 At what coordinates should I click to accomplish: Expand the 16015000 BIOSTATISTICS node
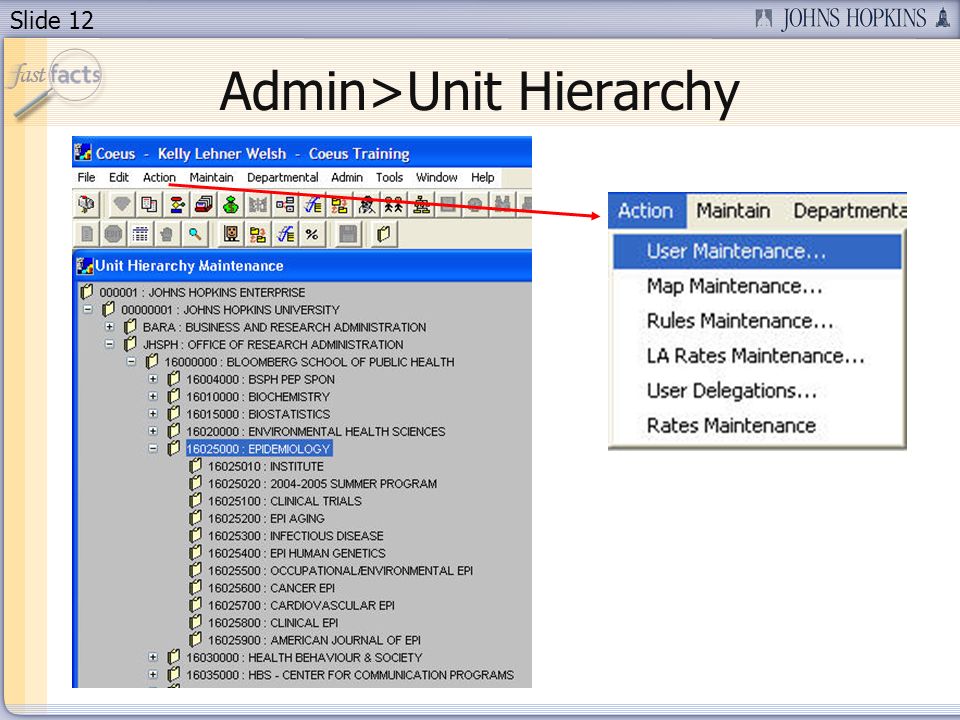(153, 414)
